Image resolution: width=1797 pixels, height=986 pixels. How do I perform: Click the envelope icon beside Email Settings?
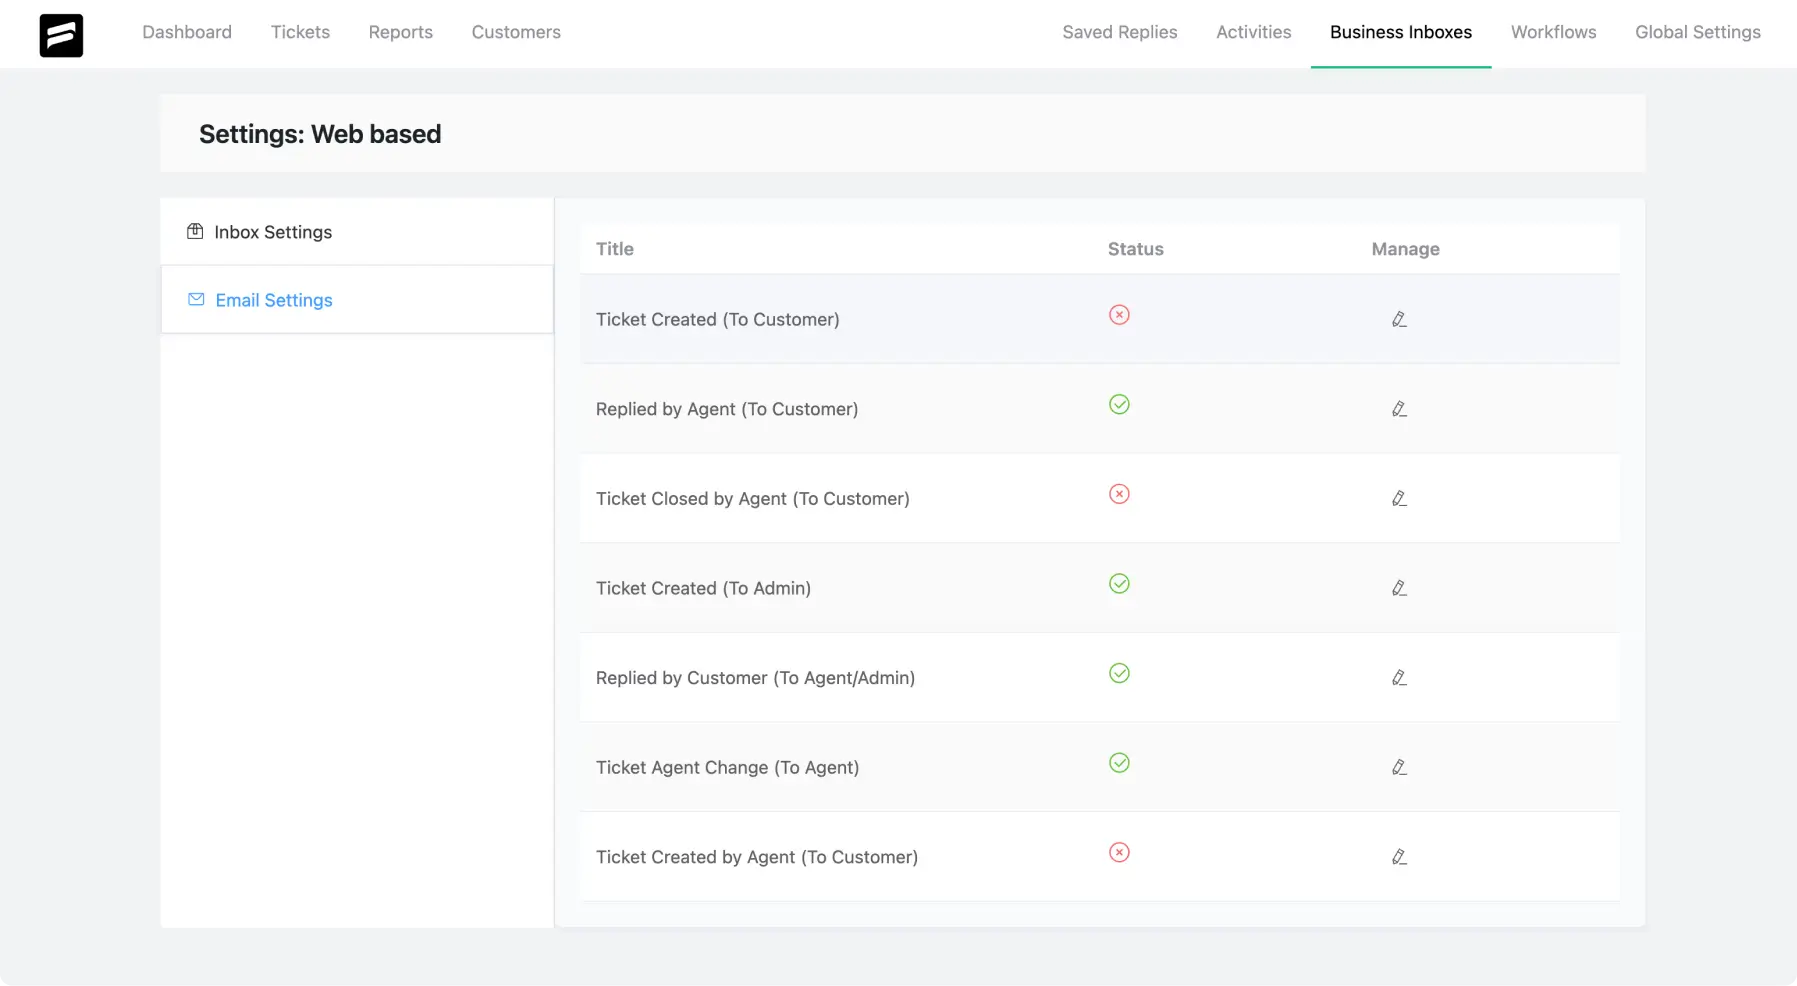[196, 299]
